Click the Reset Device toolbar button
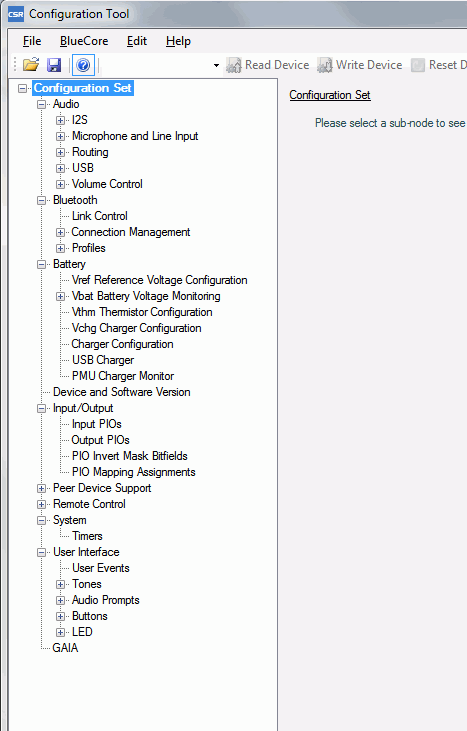Screen dimensions: 467x731 click(x=439, y=65)
